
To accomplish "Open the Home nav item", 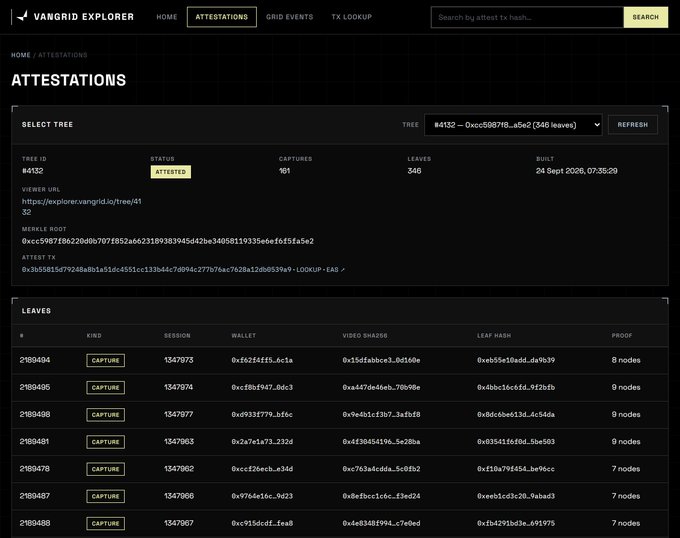I will coord(167,17).
